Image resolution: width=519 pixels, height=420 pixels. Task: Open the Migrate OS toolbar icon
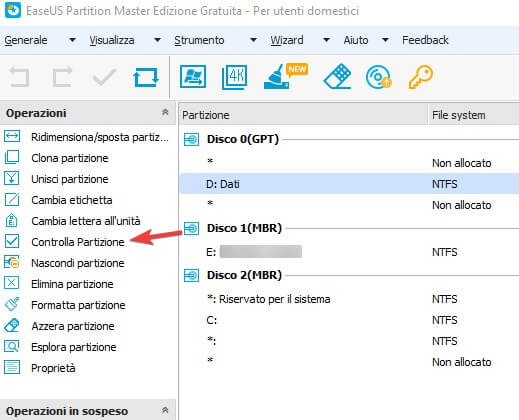tap(193, 77)
